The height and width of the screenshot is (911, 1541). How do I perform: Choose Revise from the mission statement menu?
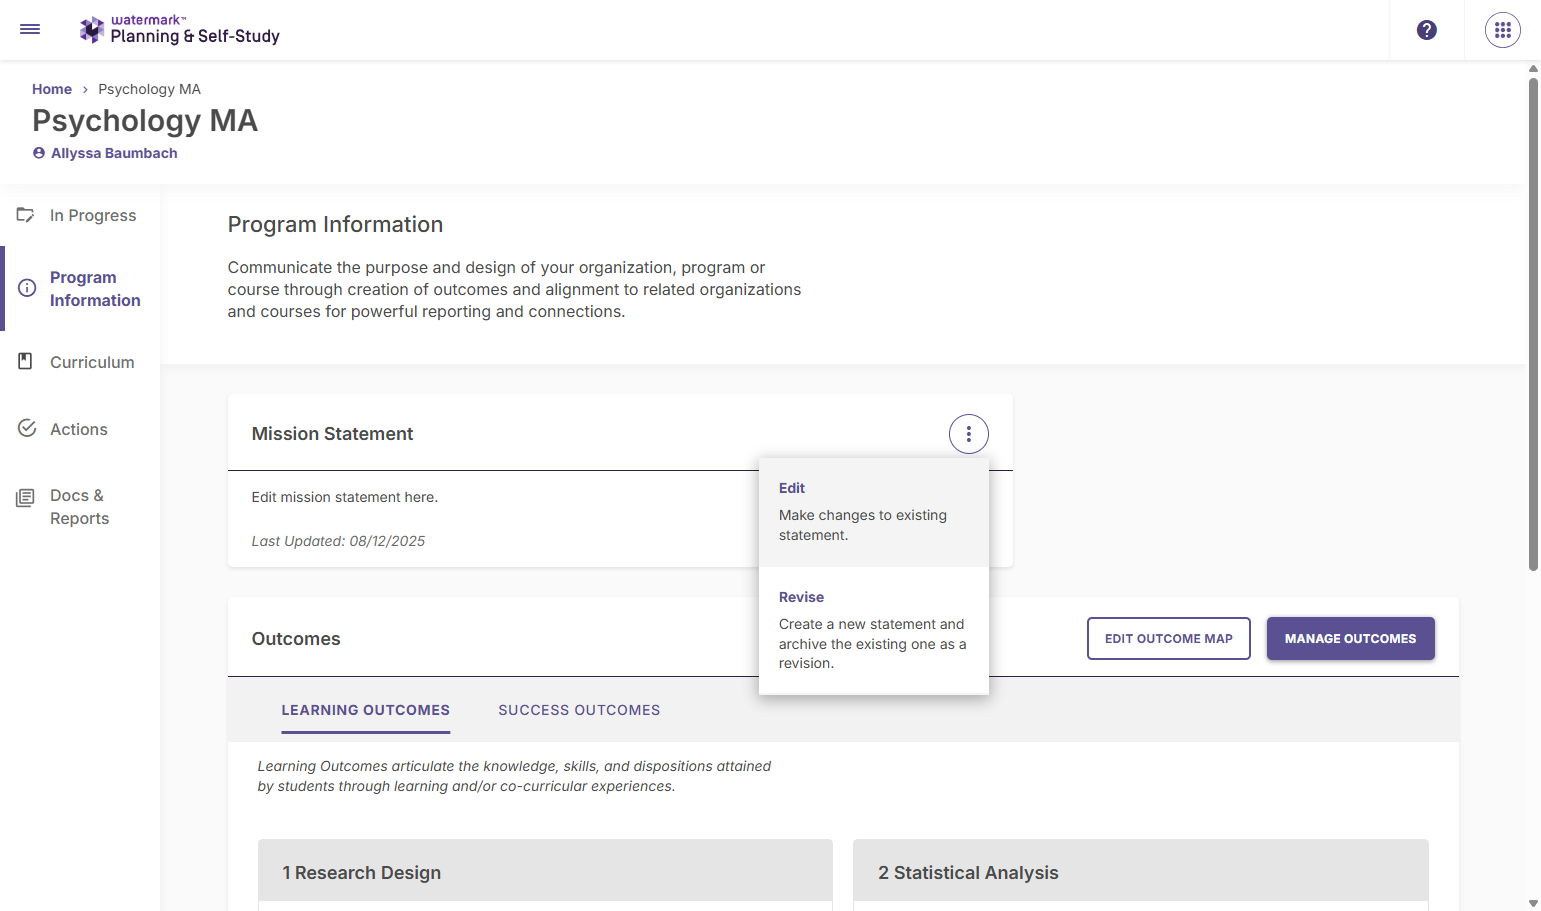point(874,631)
